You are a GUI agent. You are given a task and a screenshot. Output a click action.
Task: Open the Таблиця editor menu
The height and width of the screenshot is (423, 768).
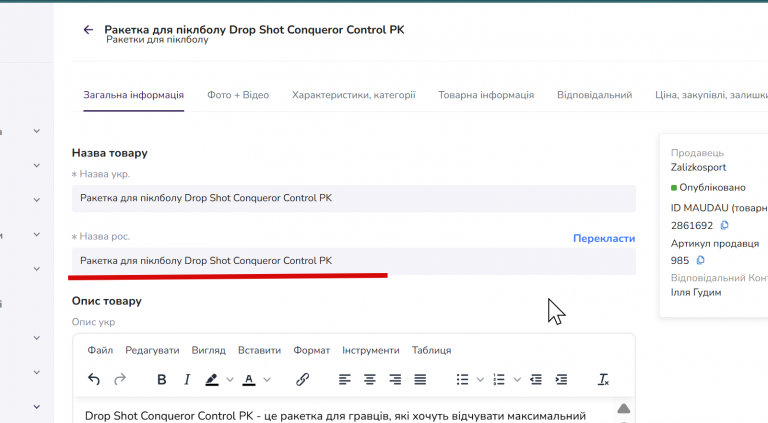coord(432,351)
